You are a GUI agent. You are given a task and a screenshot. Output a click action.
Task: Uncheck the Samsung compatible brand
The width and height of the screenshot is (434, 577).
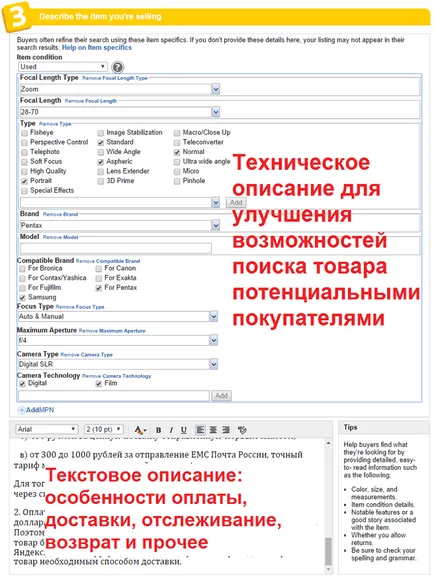[22, 298]
